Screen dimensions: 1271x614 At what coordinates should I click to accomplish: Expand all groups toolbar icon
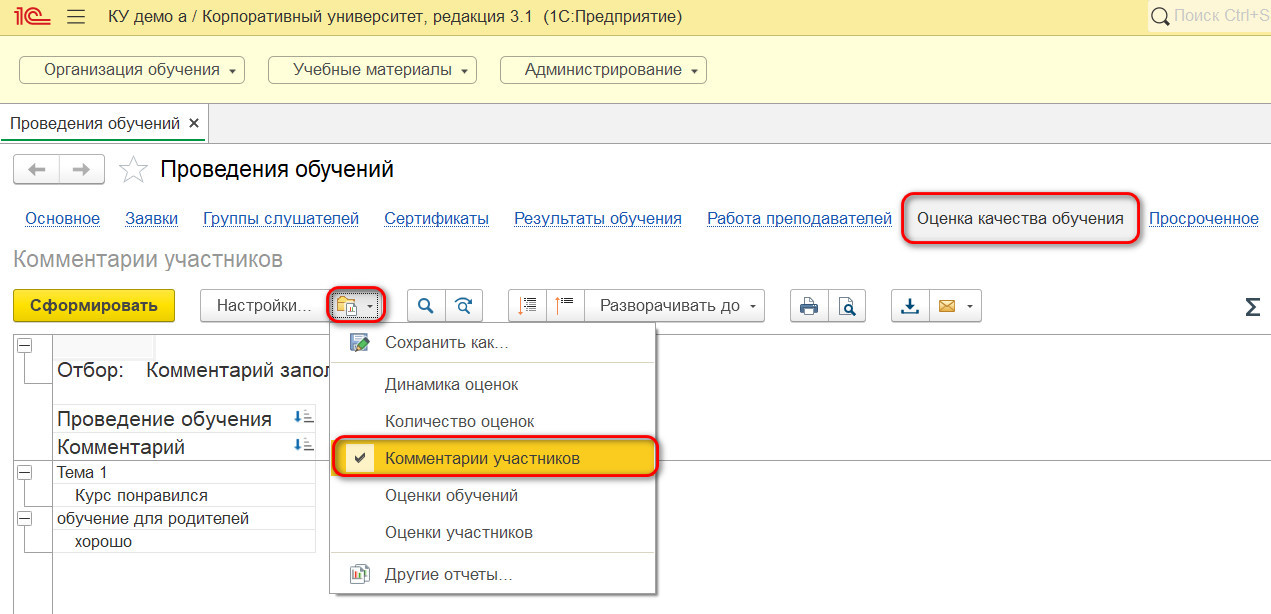click(566, 306)
